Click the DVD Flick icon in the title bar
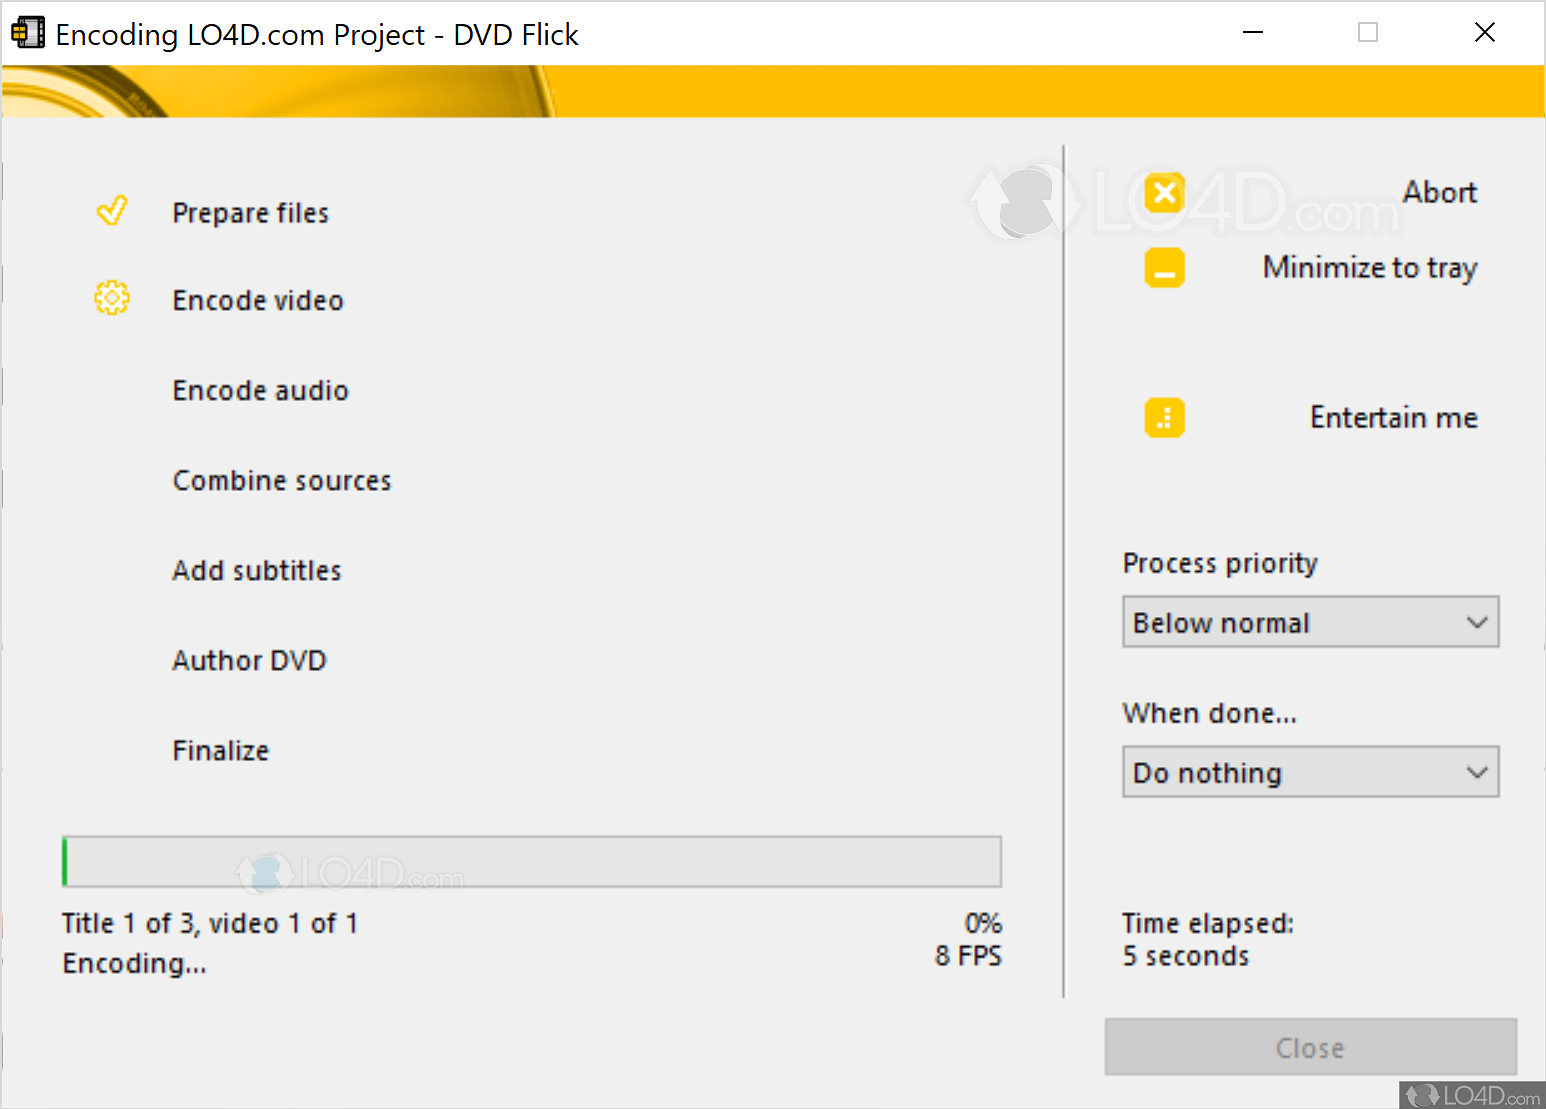This screenshot has width=1546, height=1109. 28,32
